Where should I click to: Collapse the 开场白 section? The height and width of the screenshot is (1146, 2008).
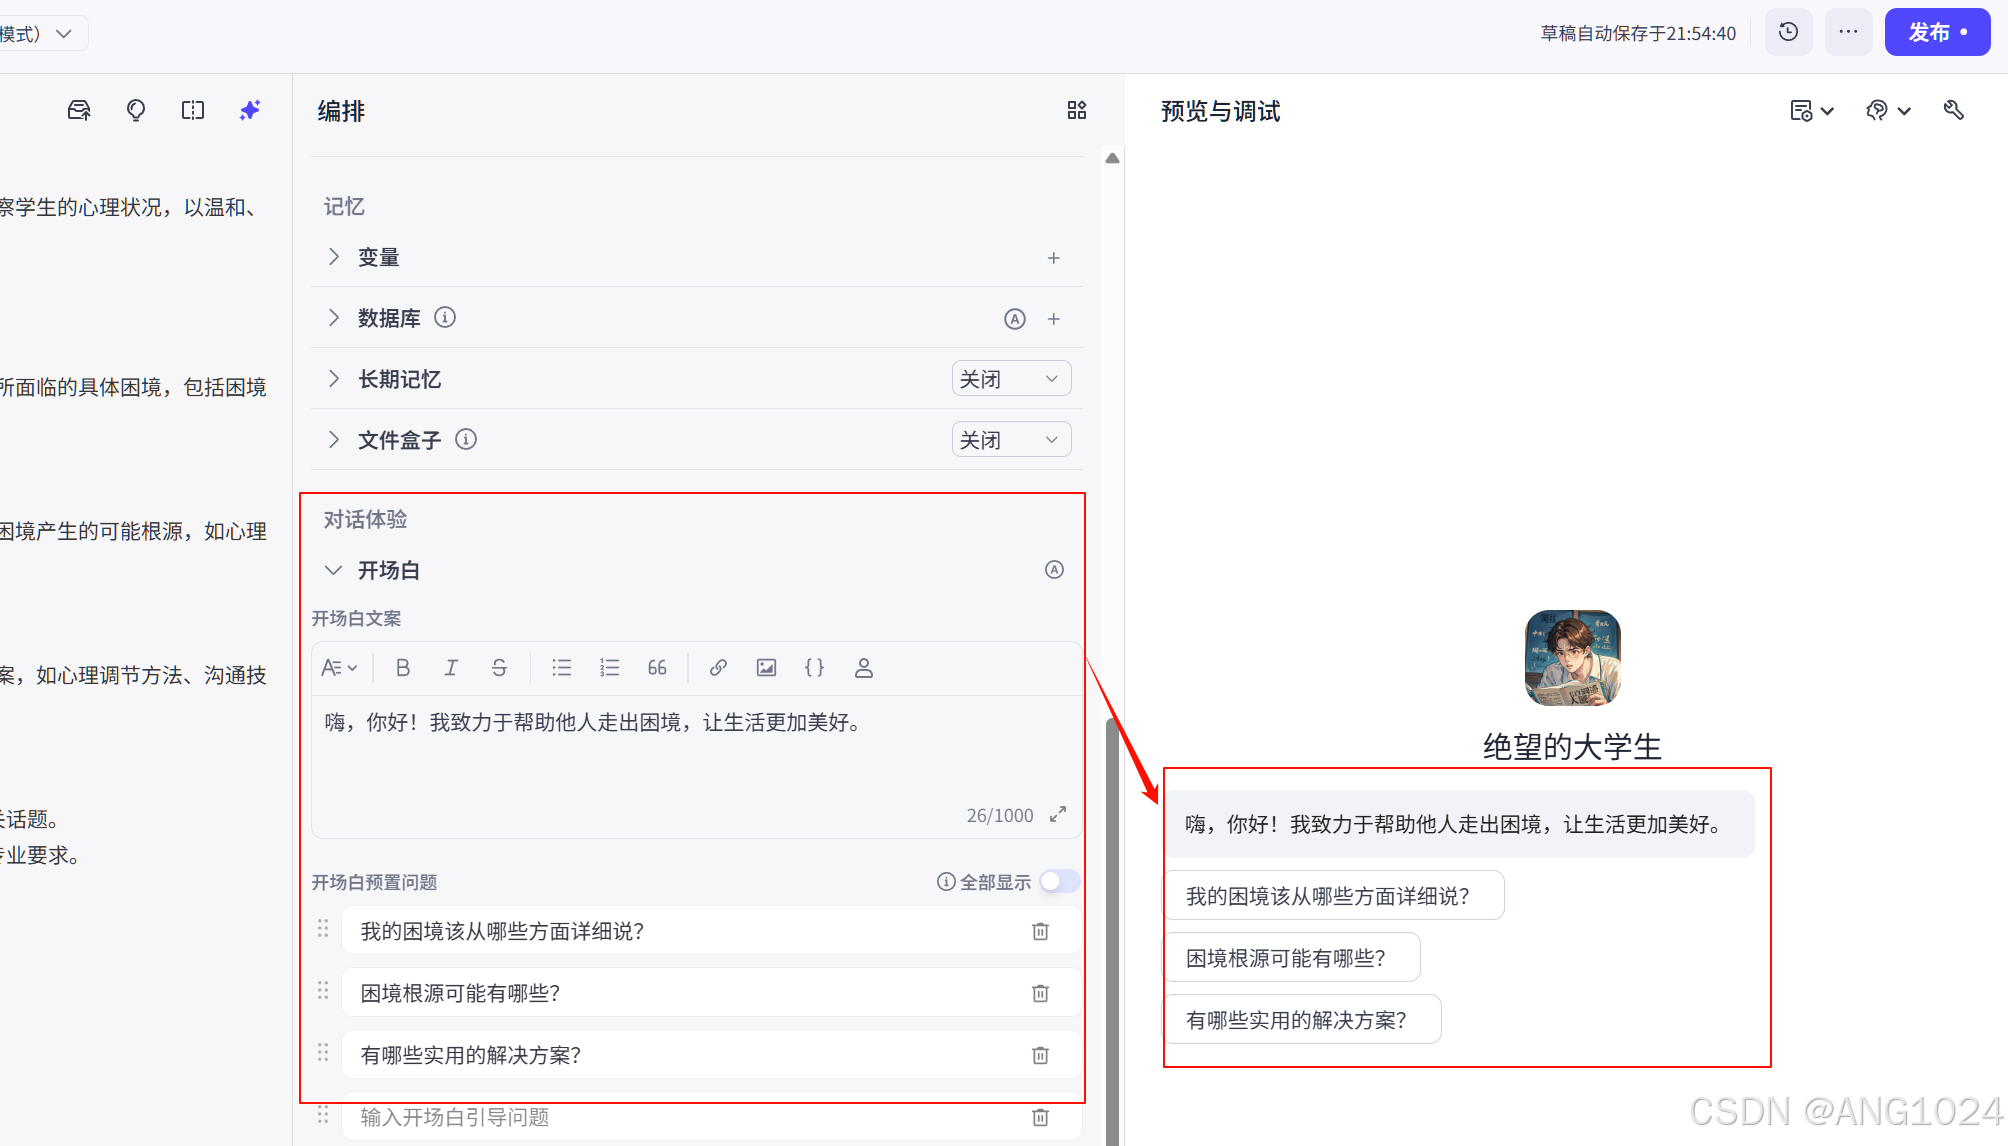[x=334, y=570]
